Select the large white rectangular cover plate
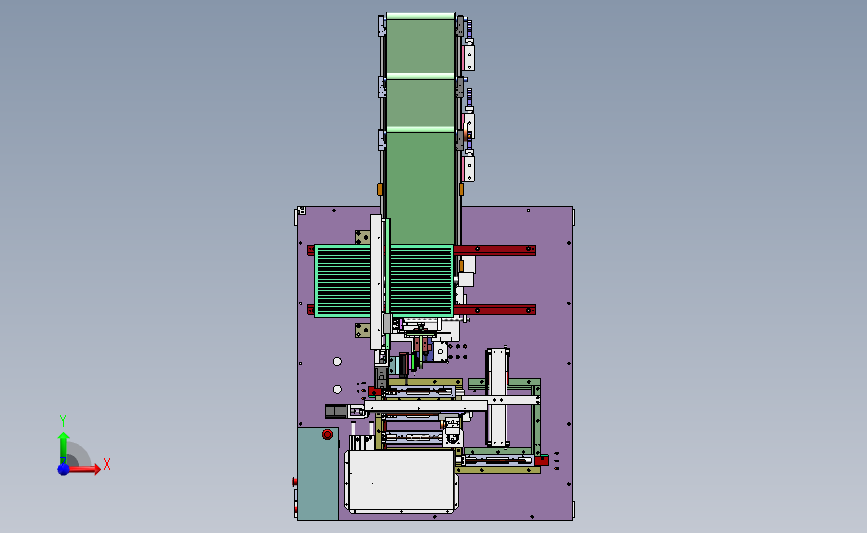Image resolution: width=867 pixels, height=533 pixels. [x=401, y=480]
